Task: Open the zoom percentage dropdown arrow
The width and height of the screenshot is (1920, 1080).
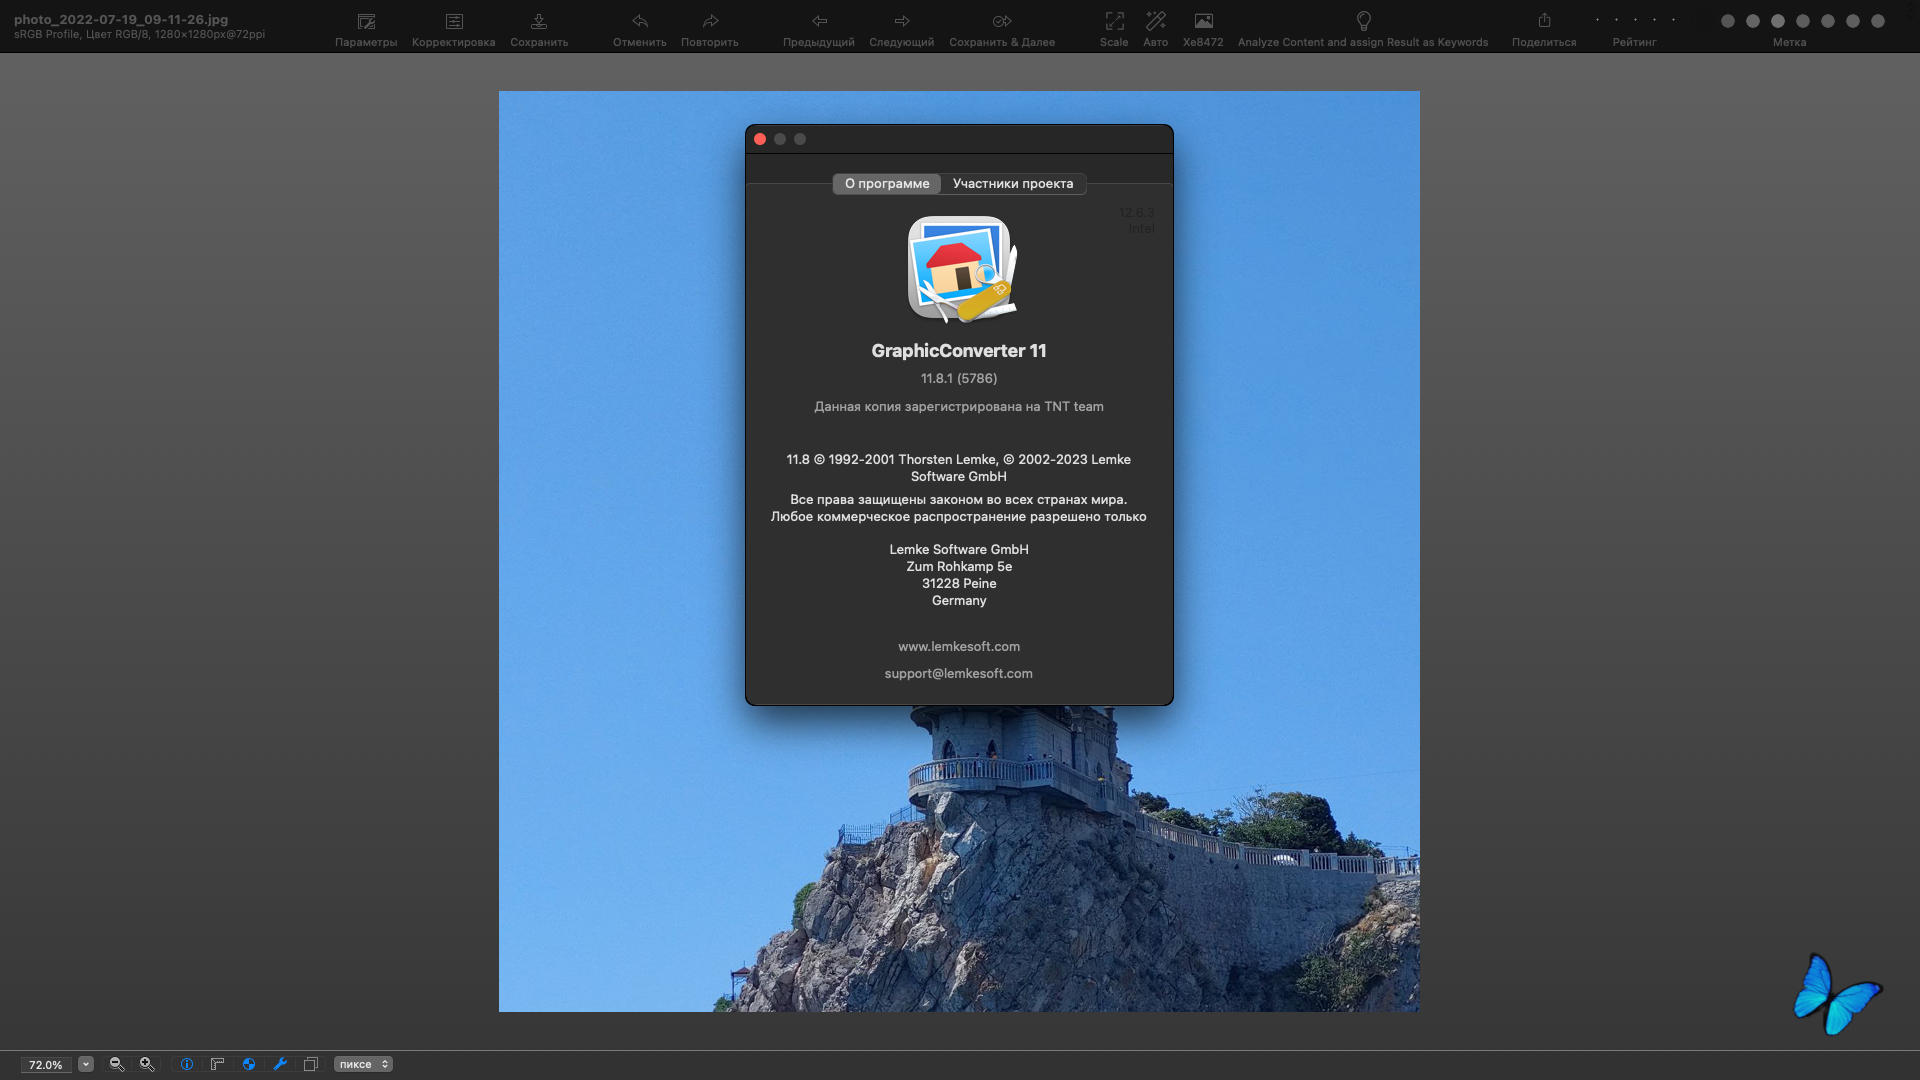Action: pyautogui.click(x=86, y=1064)
